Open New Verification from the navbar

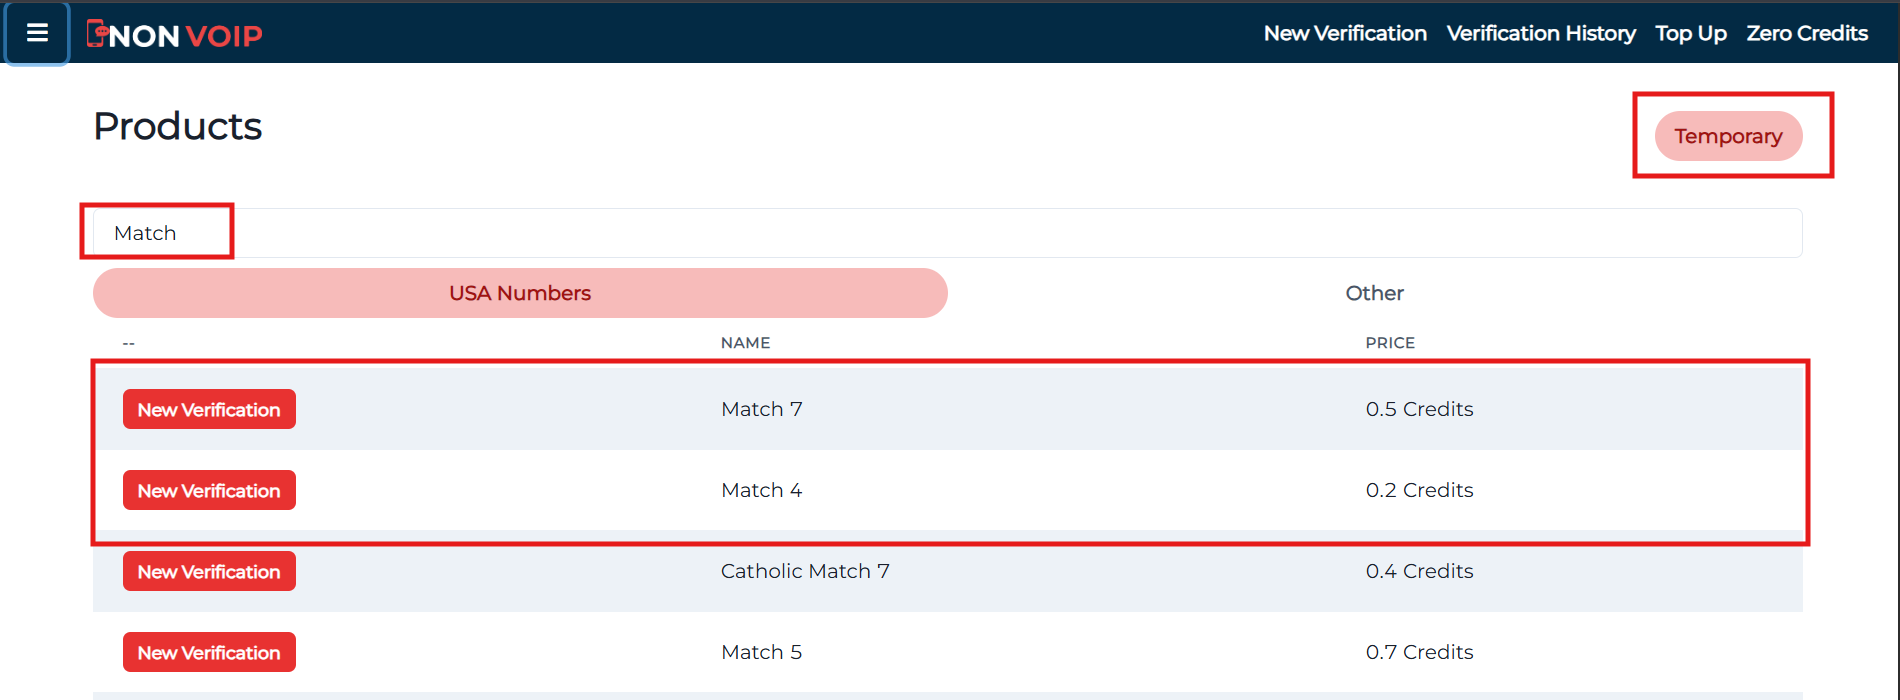[x=1344, y=33]
